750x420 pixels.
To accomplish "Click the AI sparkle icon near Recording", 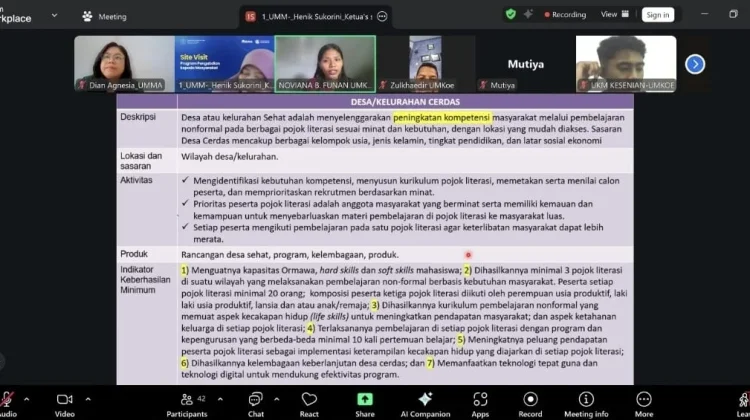I will click(528, 14).
